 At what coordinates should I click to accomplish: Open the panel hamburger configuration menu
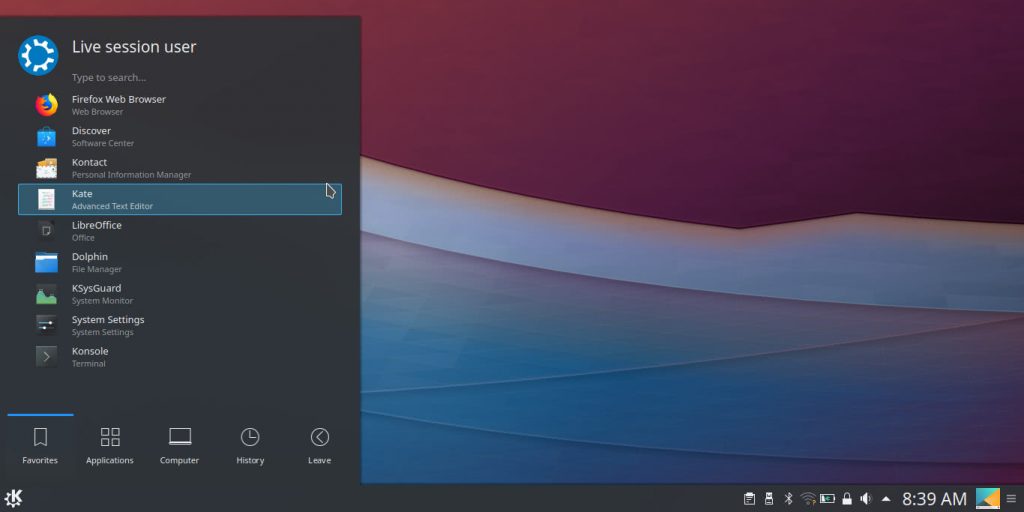coord(1012,499)
